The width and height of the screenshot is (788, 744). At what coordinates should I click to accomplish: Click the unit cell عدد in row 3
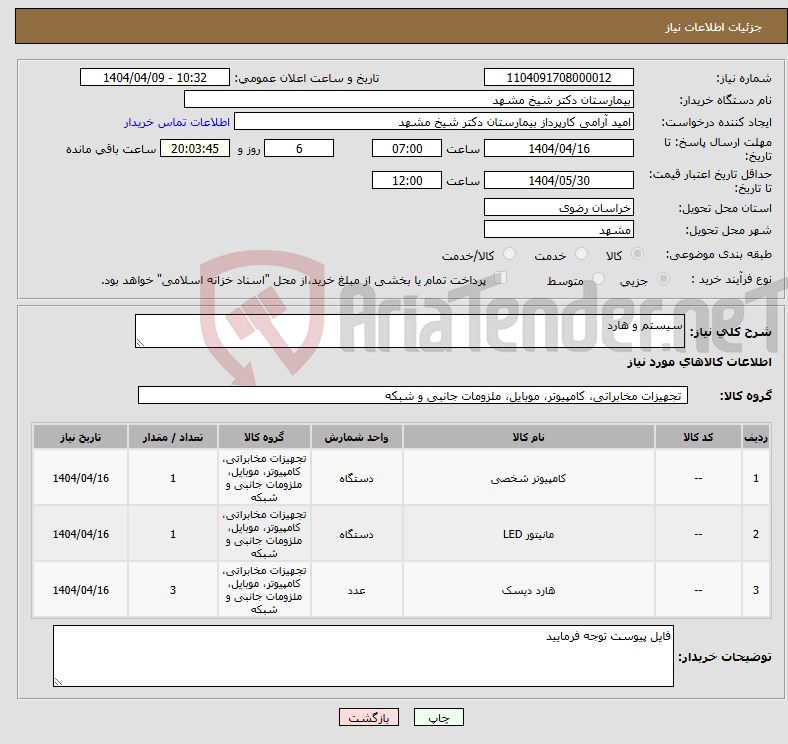(356, 590)
